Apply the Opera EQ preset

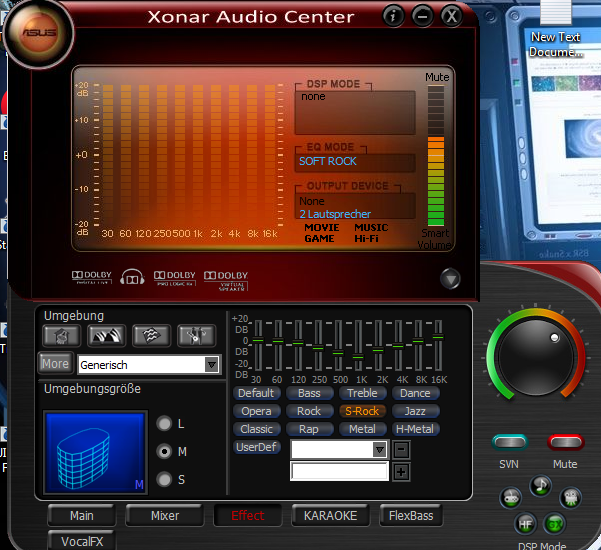256,411
